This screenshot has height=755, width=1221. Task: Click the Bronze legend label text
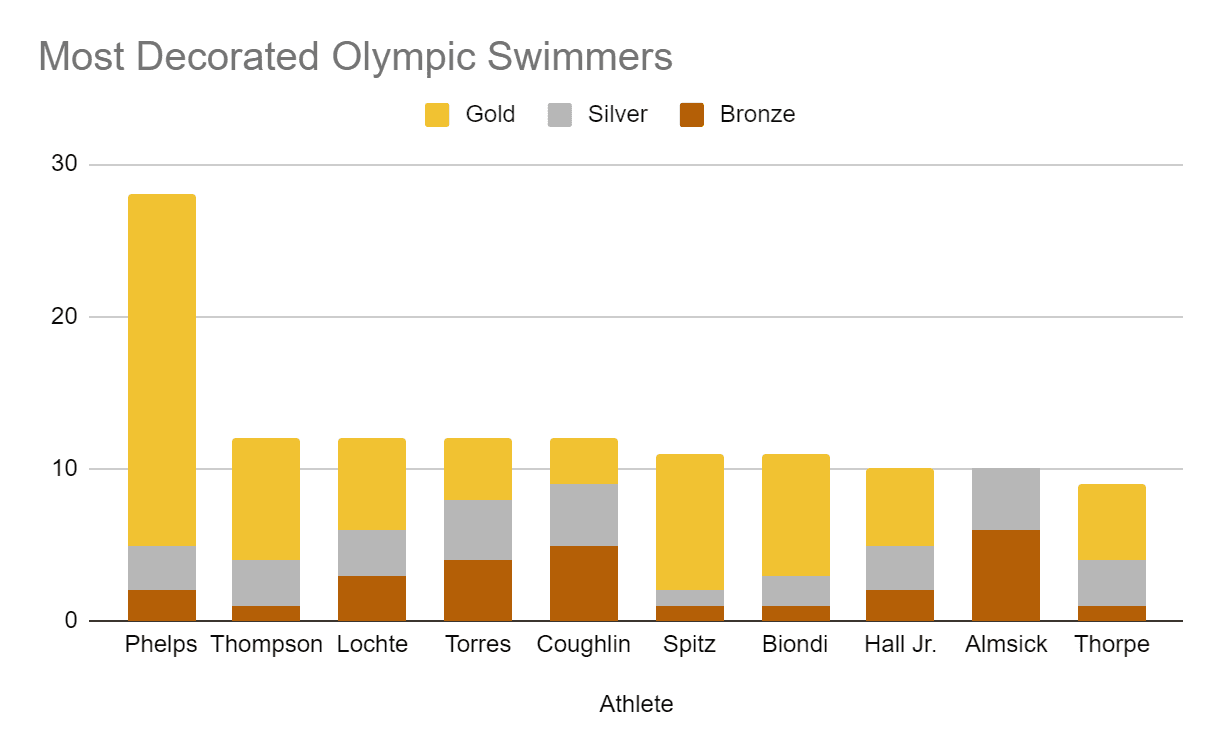click(x=757, y=114)
